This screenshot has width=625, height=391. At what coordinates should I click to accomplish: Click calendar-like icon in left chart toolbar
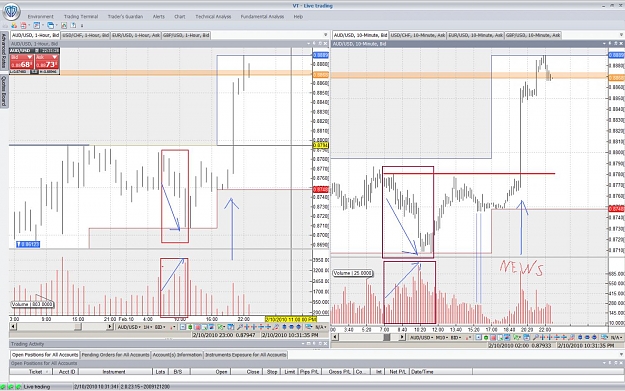[x=231, y=327]
